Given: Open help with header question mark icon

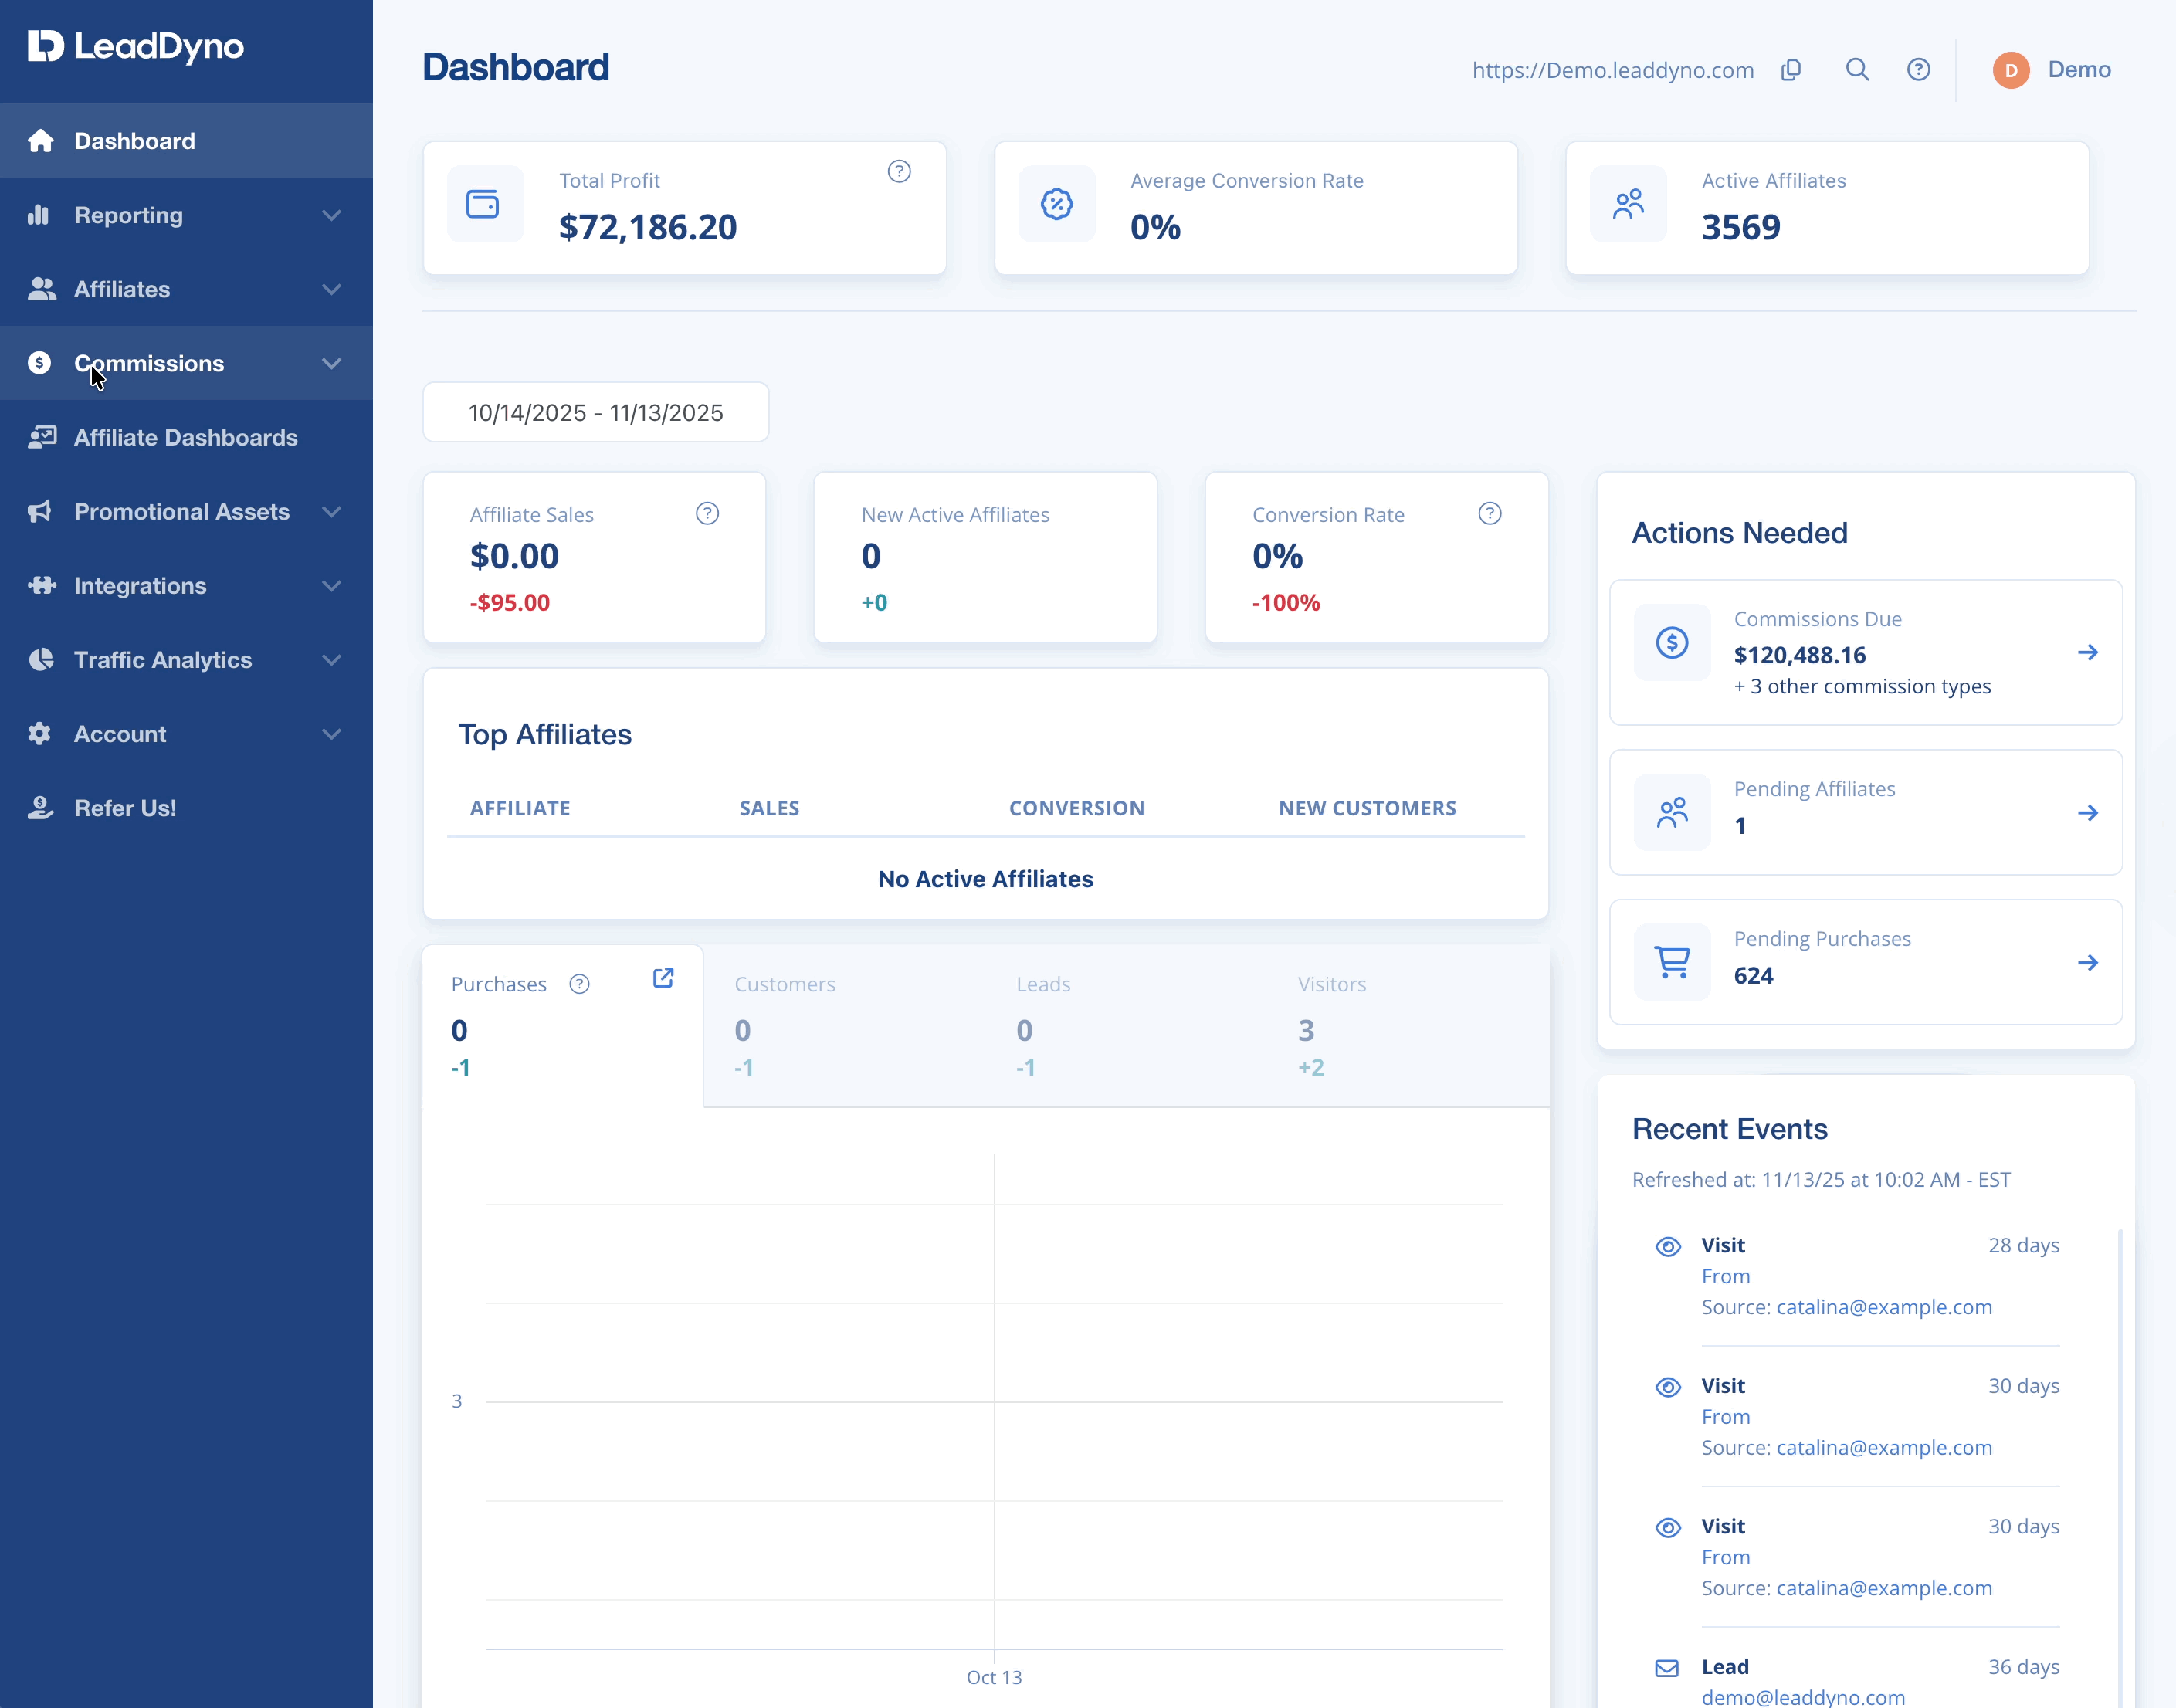Looking at the screenshot, I should click(1918, 69).
